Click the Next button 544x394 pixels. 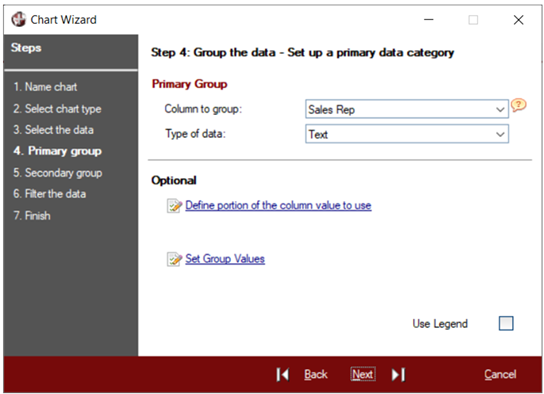click(x=363, y=374)
